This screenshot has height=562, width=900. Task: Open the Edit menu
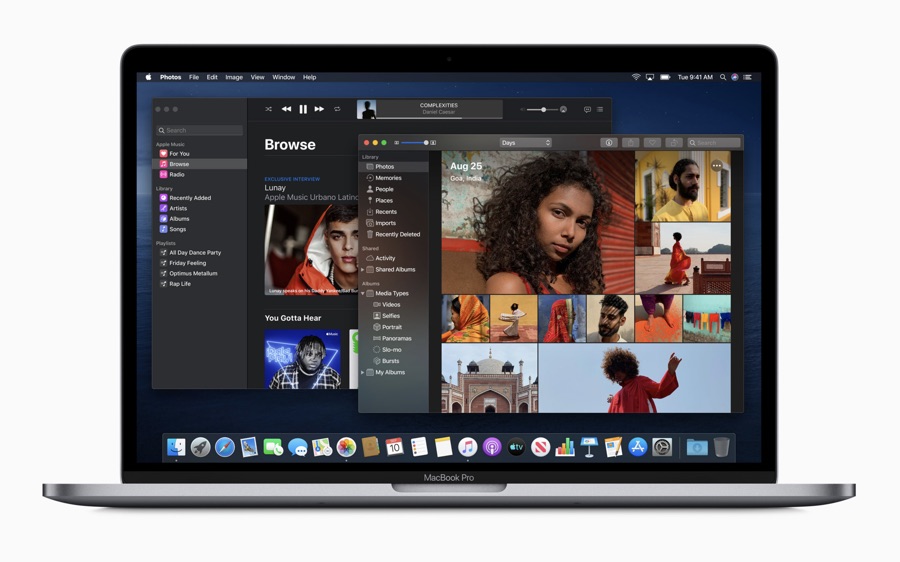coord(212,77)
